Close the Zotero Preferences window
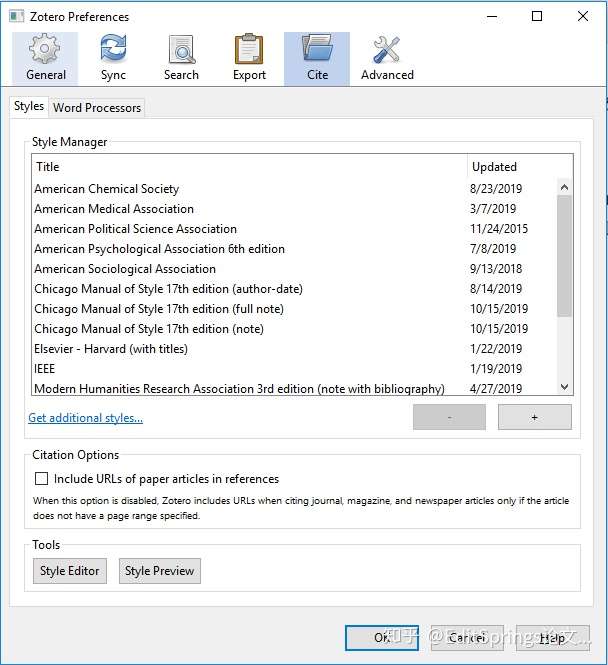Image resolution: width=608 pixels, height=665 pixels. (x=583, y=17)
